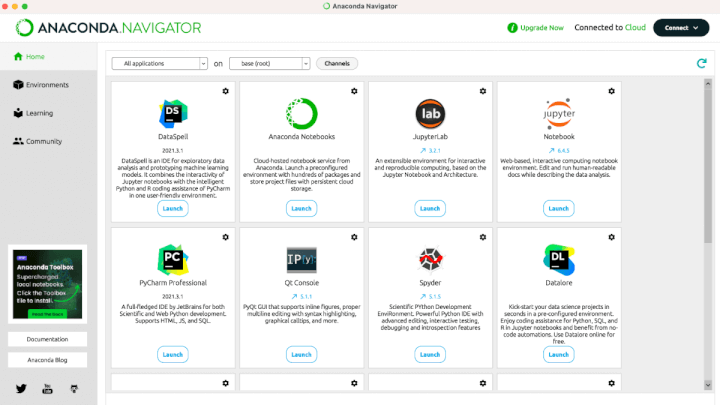Screen dimensions: 720x405
Task: Launch DataSpell
Action: [173, 208]
